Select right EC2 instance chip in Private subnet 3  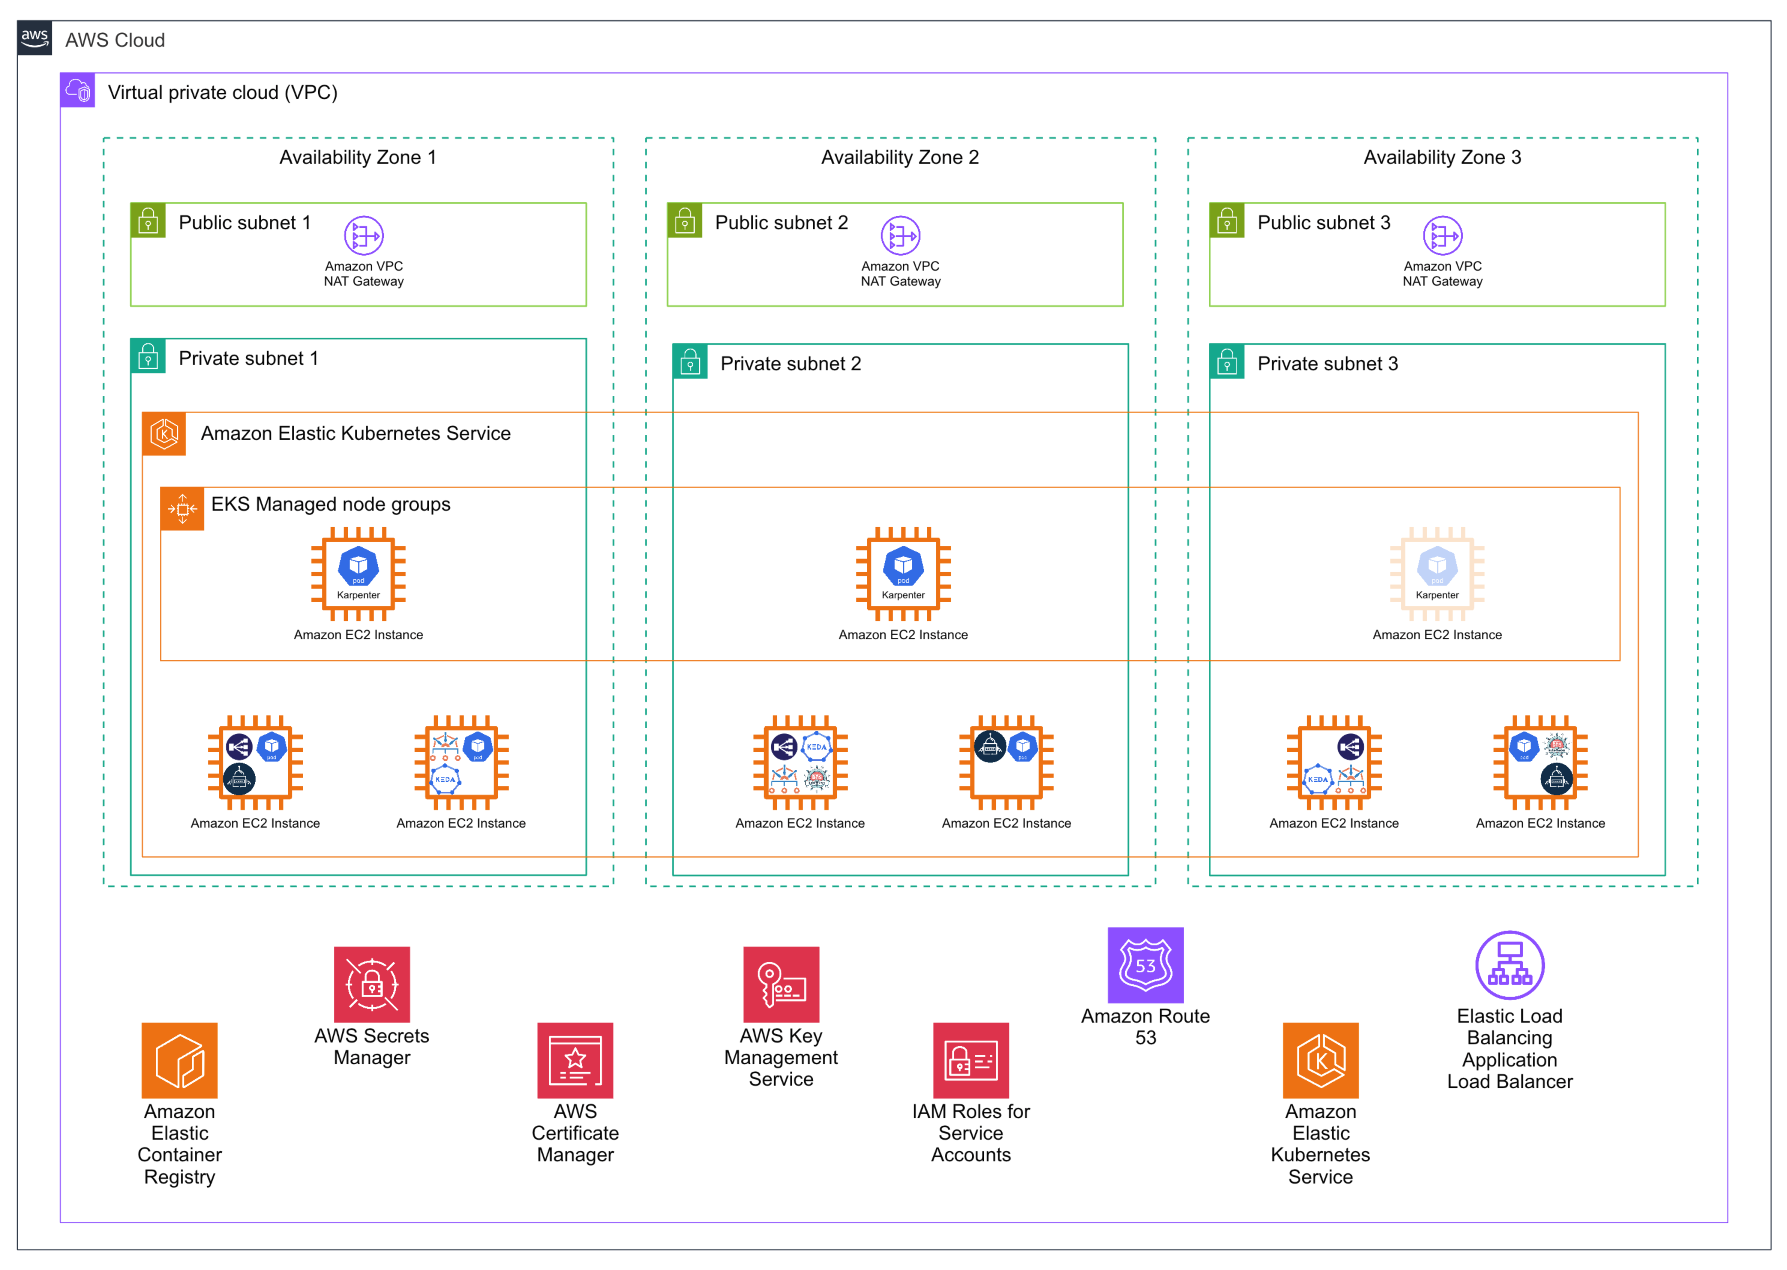tap(1540, 762)
